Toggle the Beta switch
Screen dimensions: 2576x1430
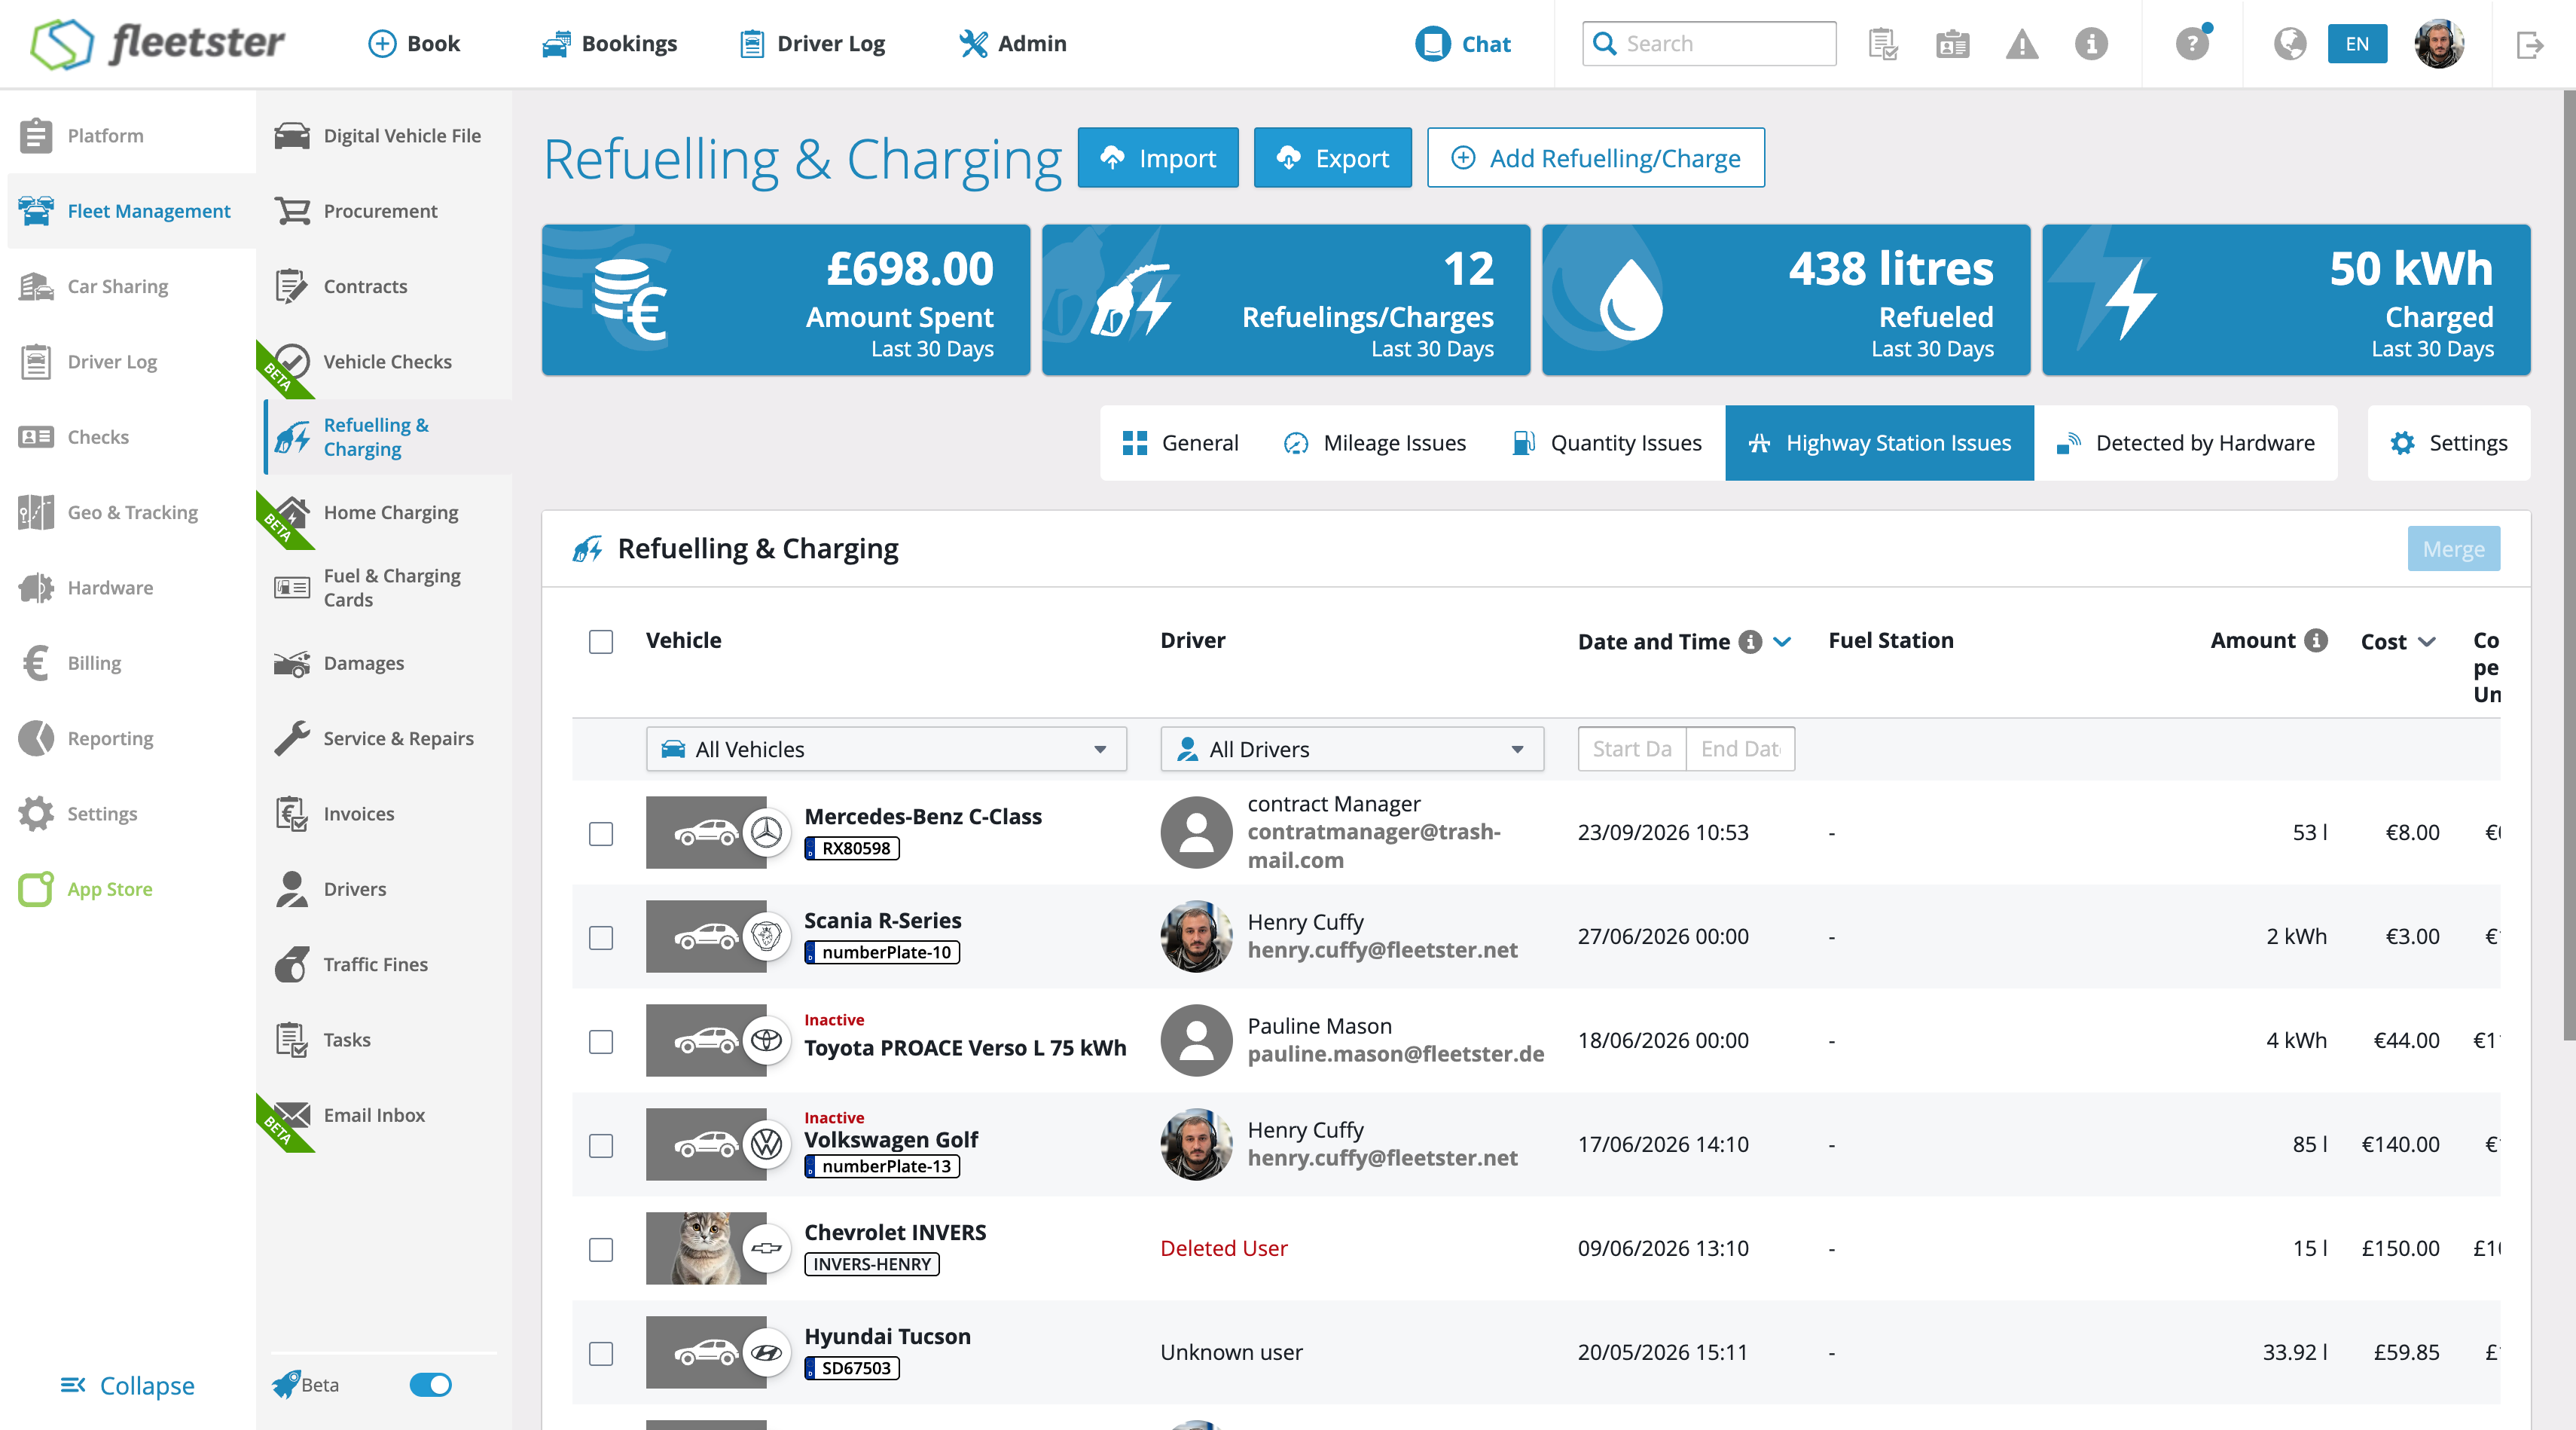pos(431,1385)
